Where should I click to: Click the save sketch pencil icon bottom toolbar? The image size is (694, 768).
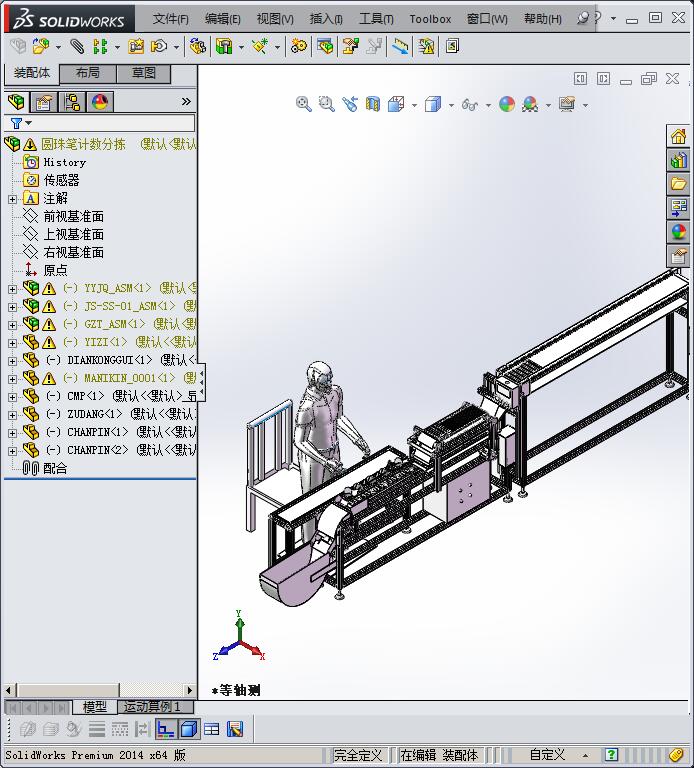[x=235, y=730]
